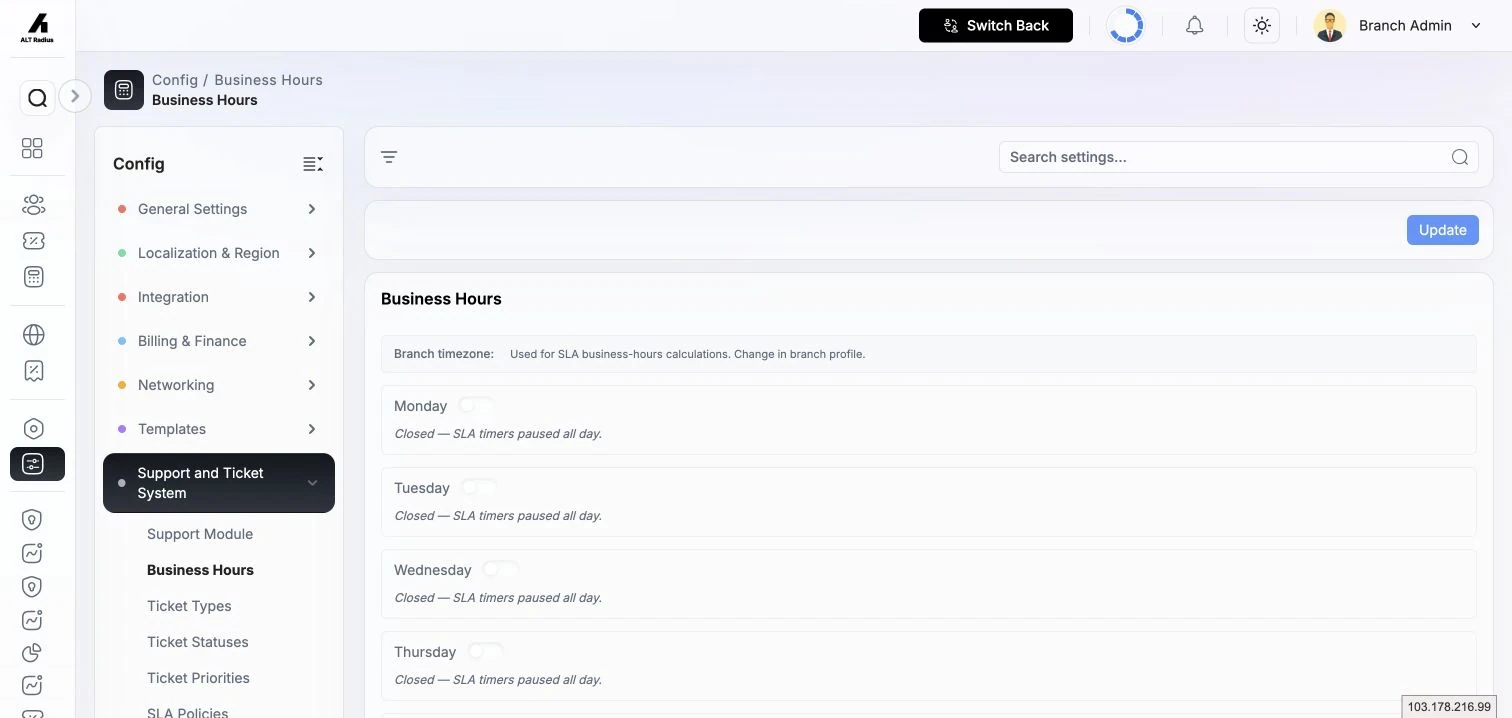Viewport: 1512px width, 718px height.
Task: Open the filter lines icon
Action: tap(389, 157)
